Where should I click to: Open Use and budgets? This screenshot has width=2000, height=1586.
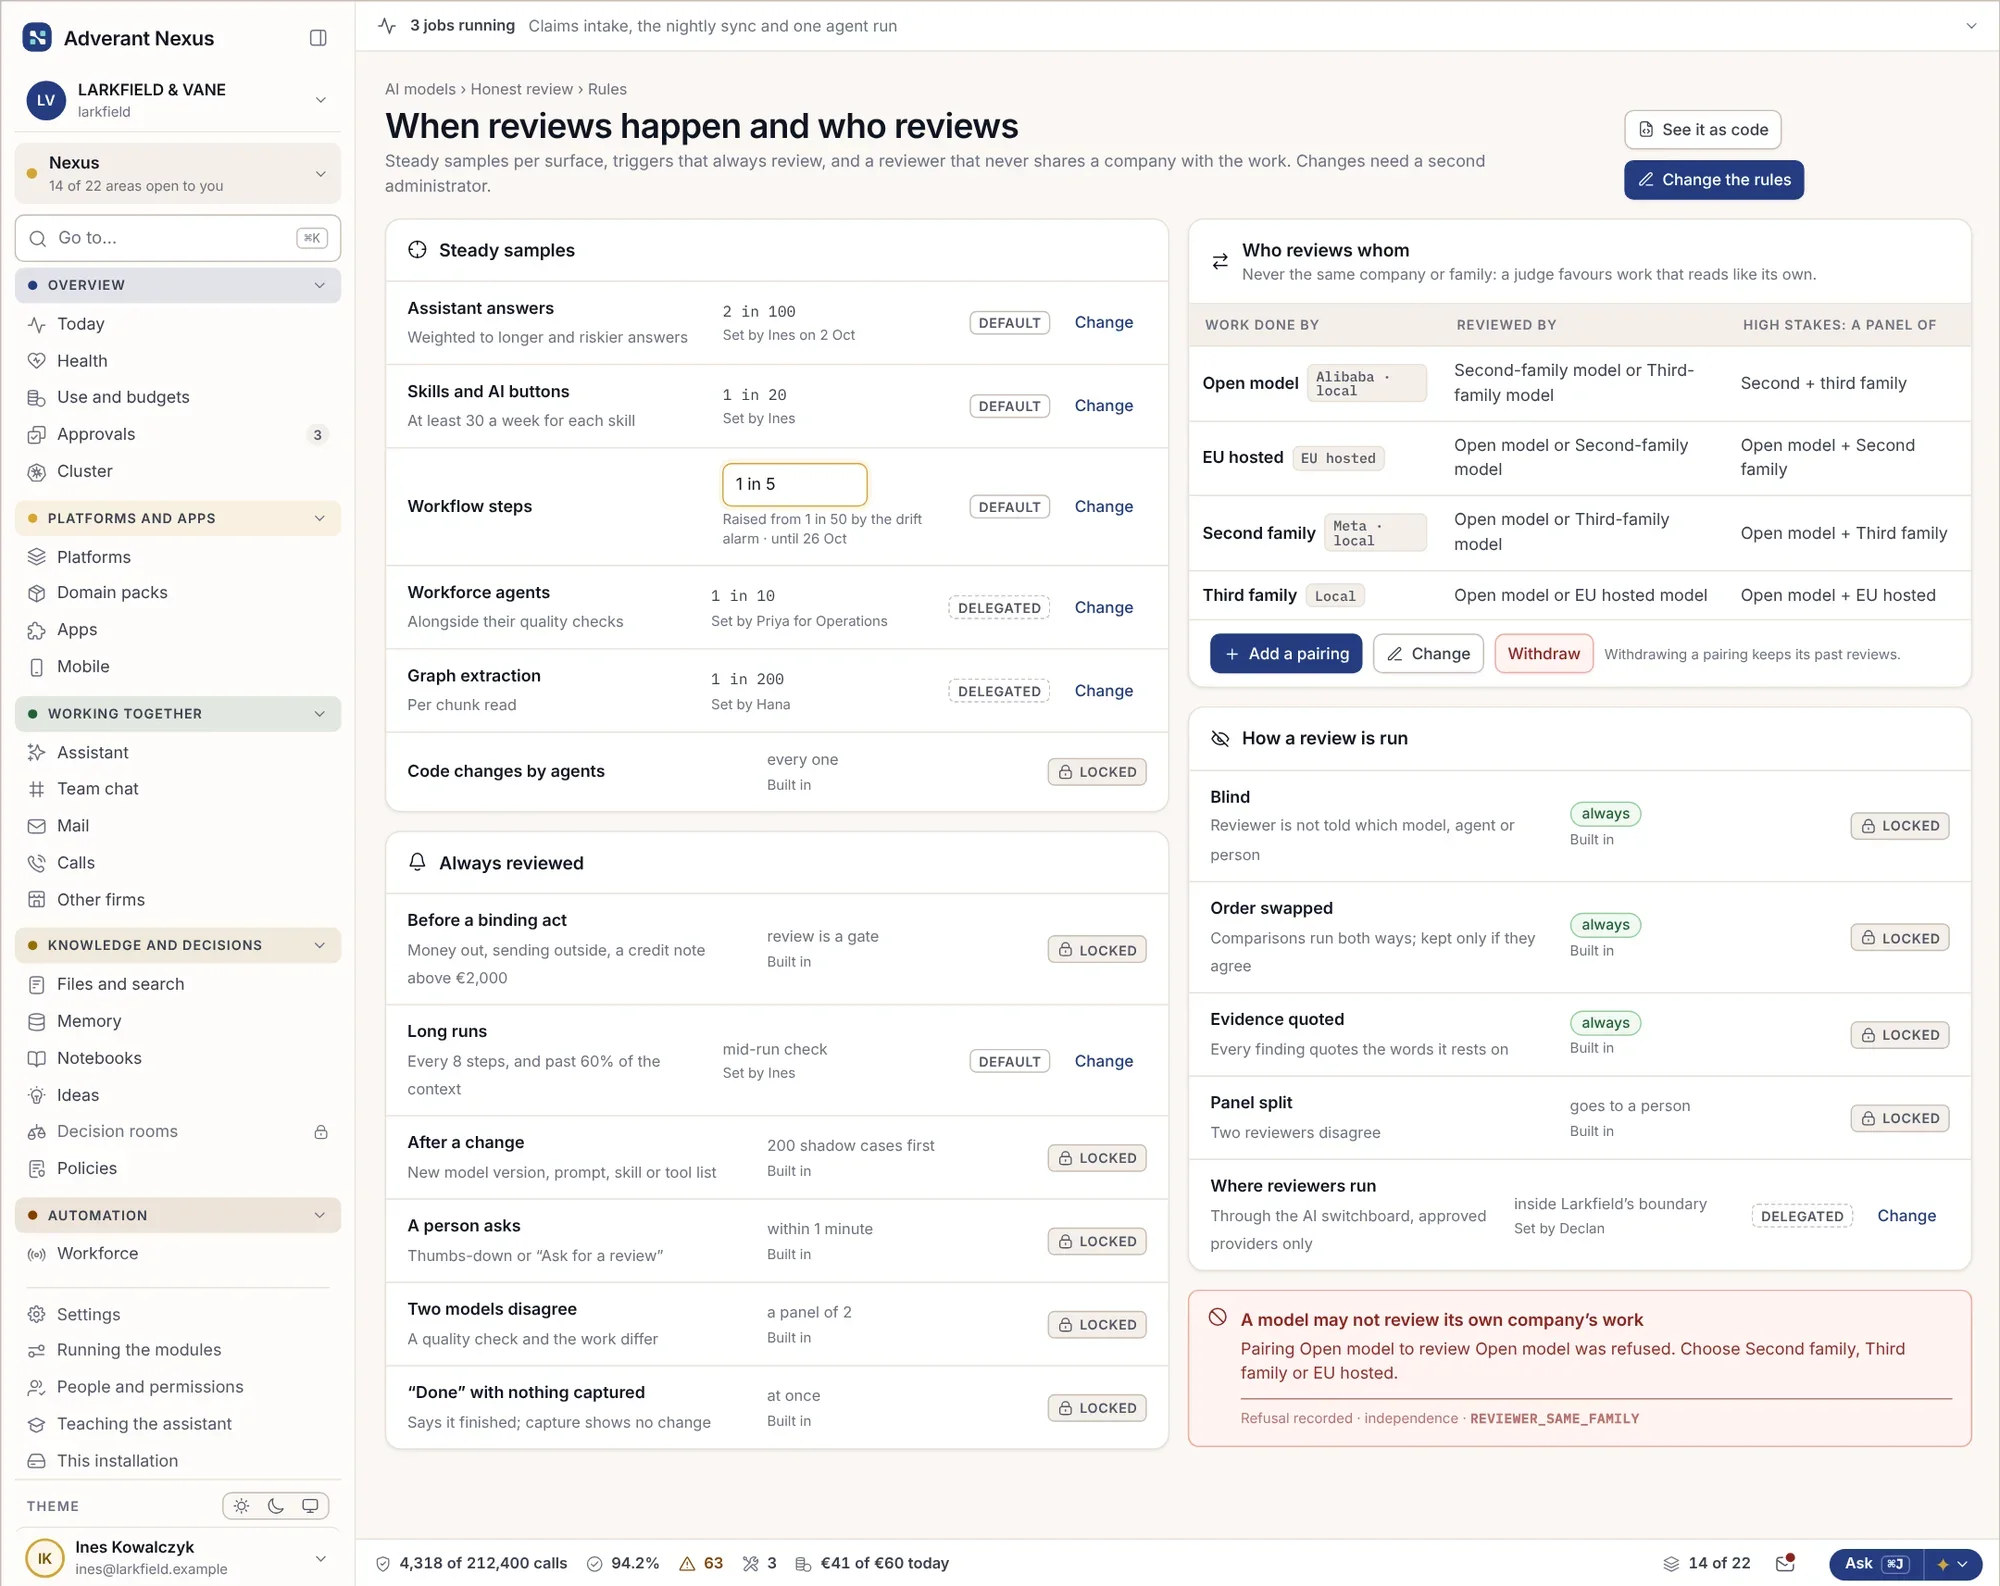123,397
